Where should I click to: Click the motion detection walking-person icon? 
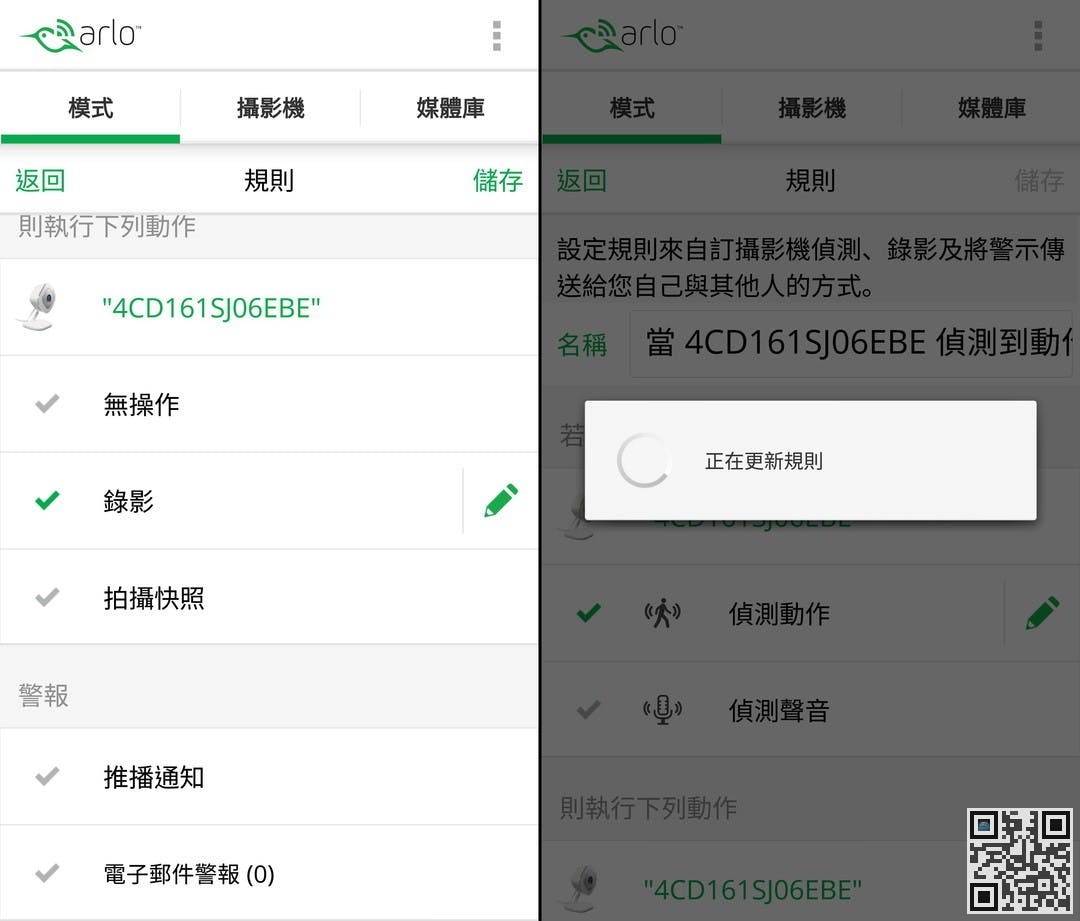click(x=662, y=613)
